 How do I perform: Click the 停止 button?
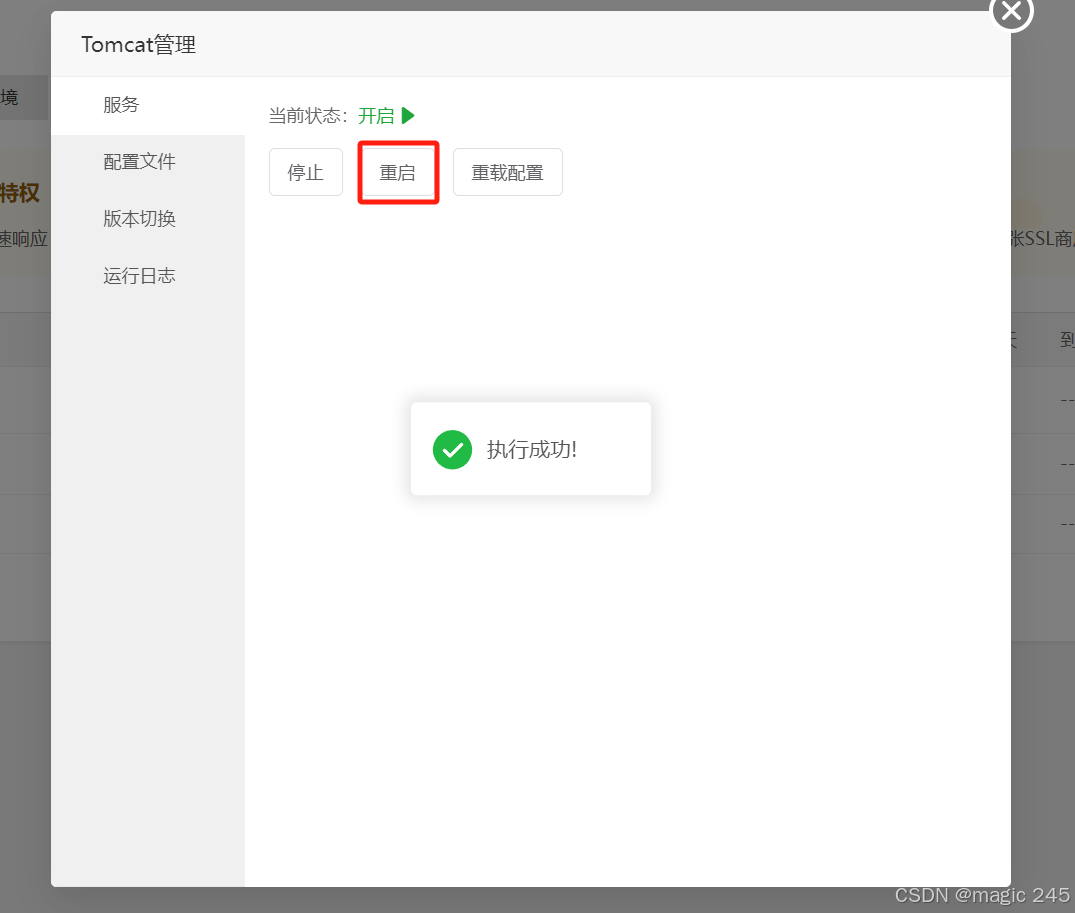(x=306, y=172)
